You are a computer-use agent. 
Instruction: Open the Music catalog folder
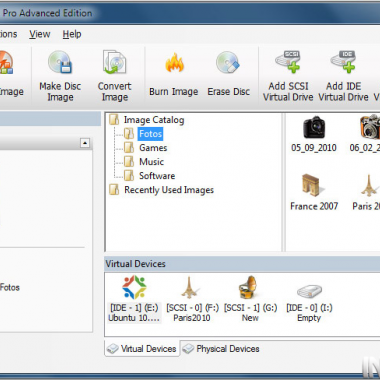coord(151,162)
